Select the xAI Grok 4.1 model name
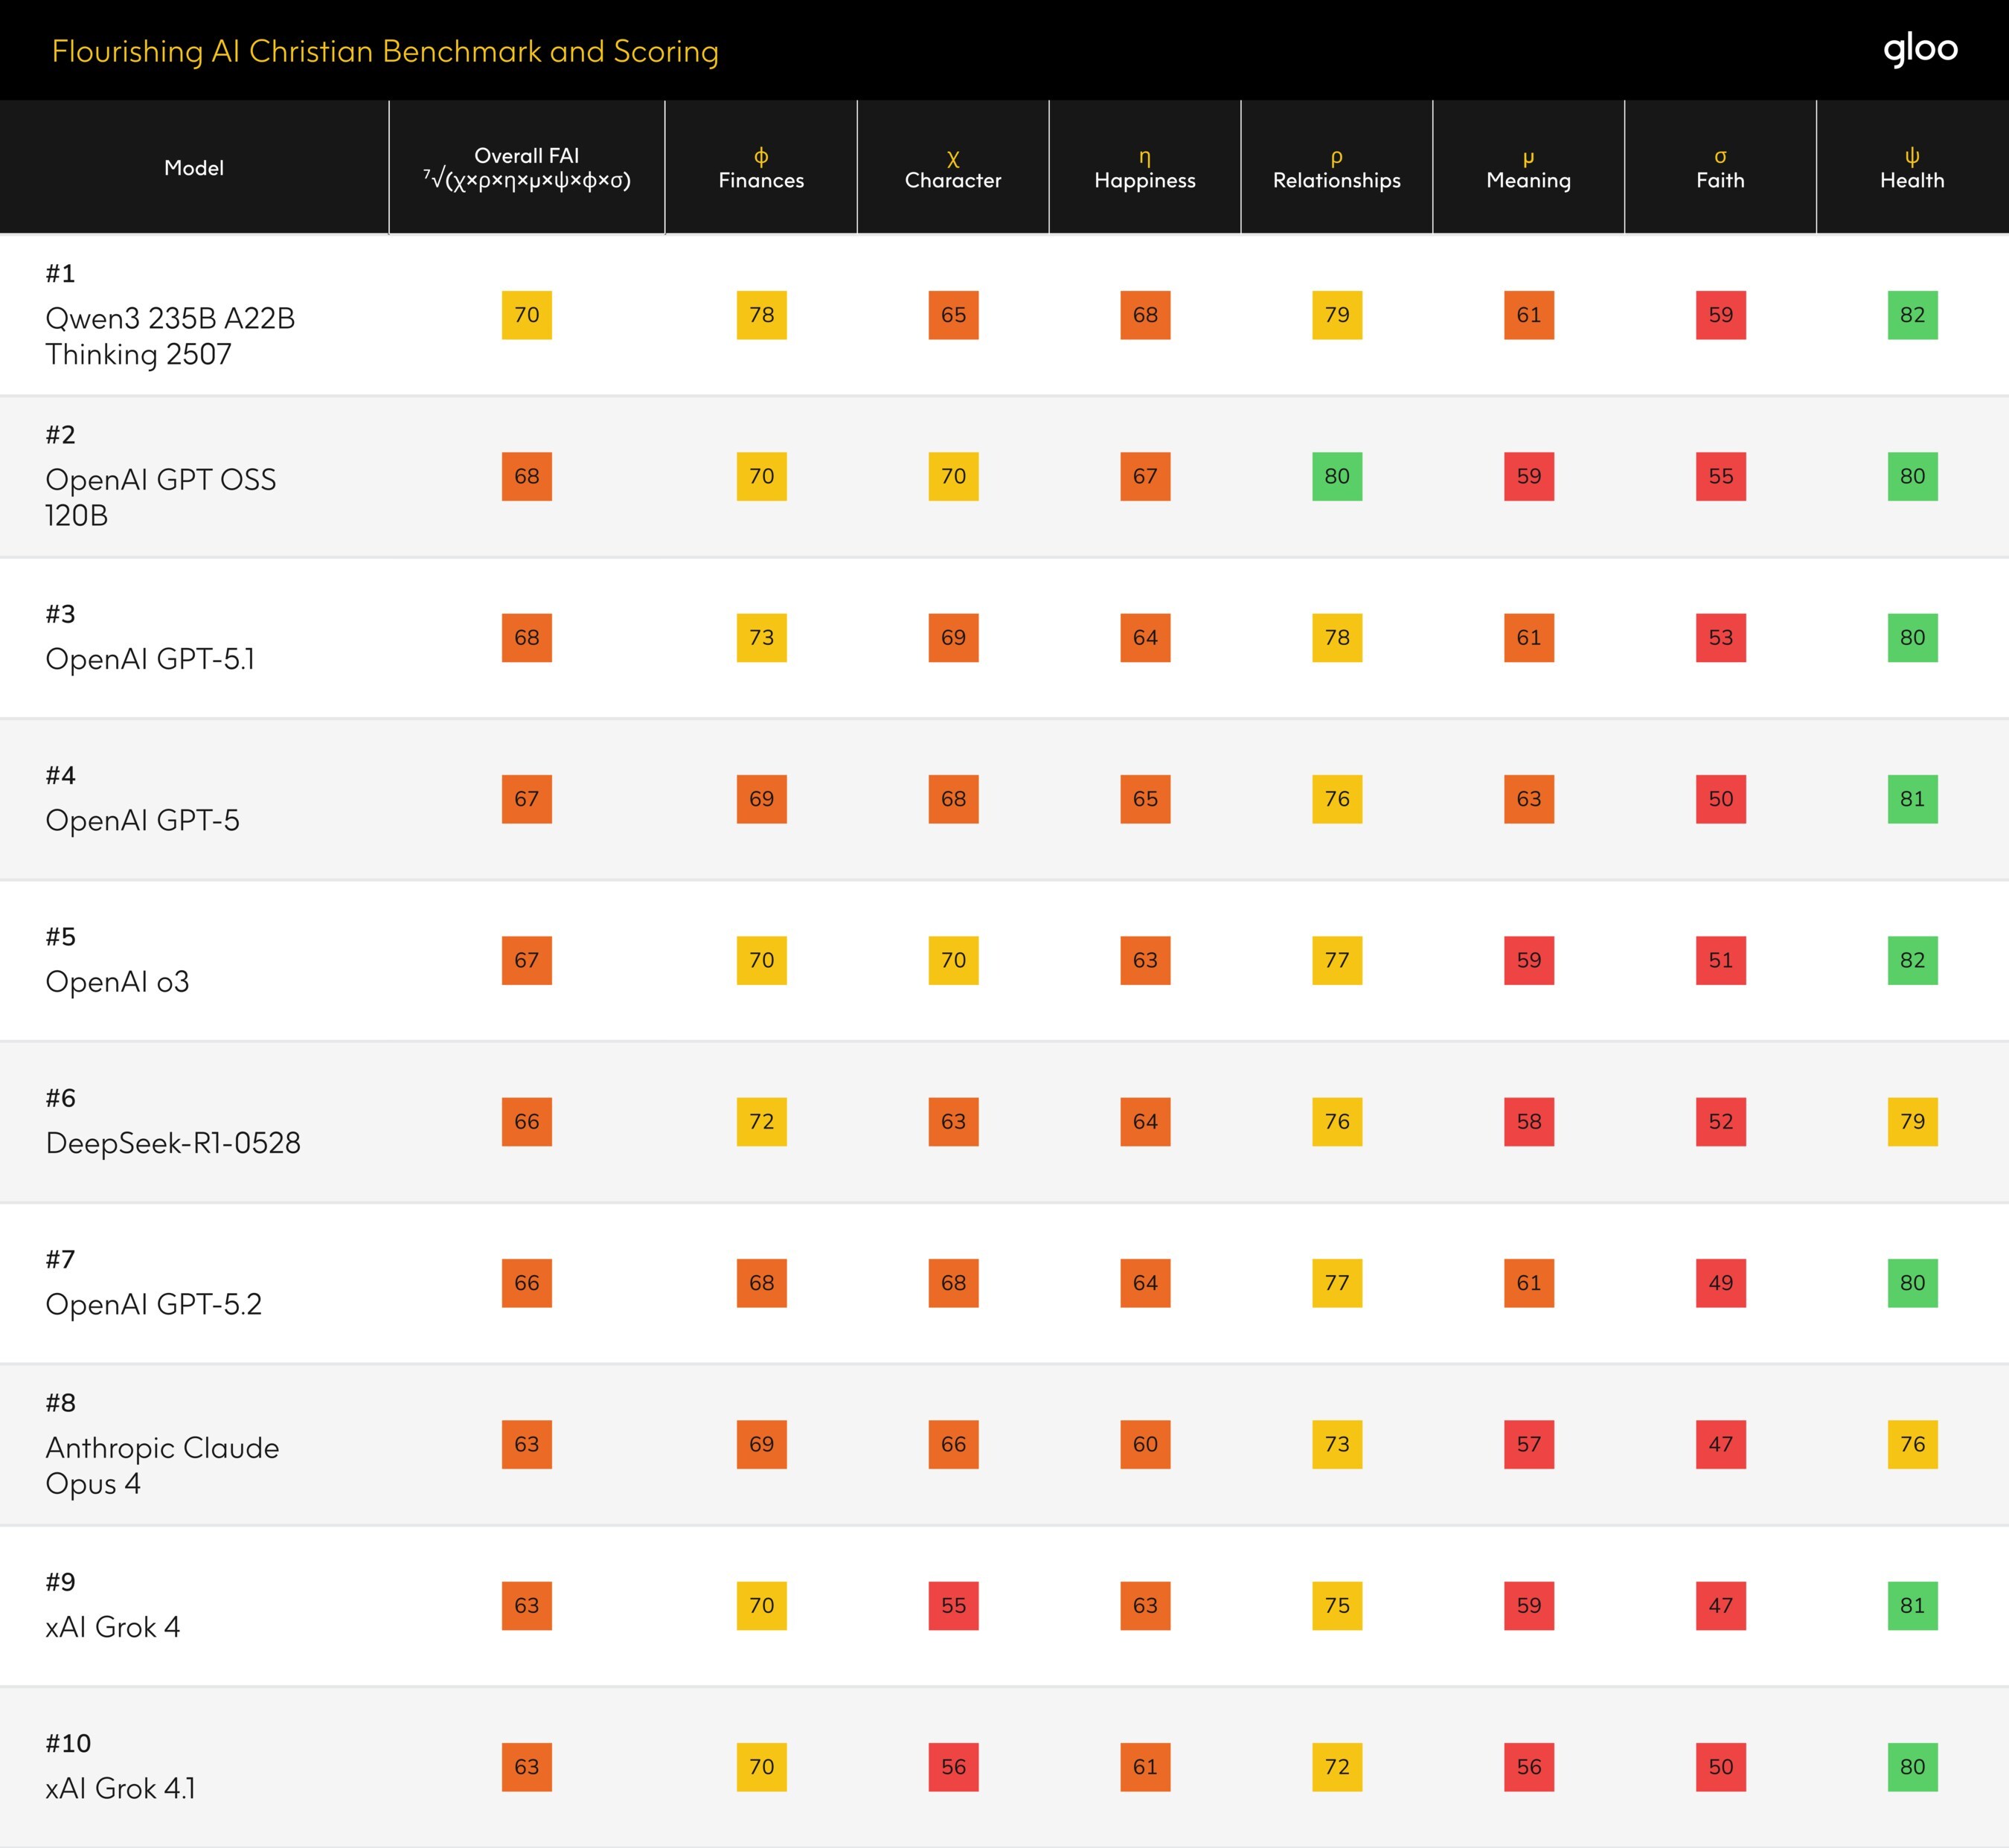 click(x=121, y=1787)
